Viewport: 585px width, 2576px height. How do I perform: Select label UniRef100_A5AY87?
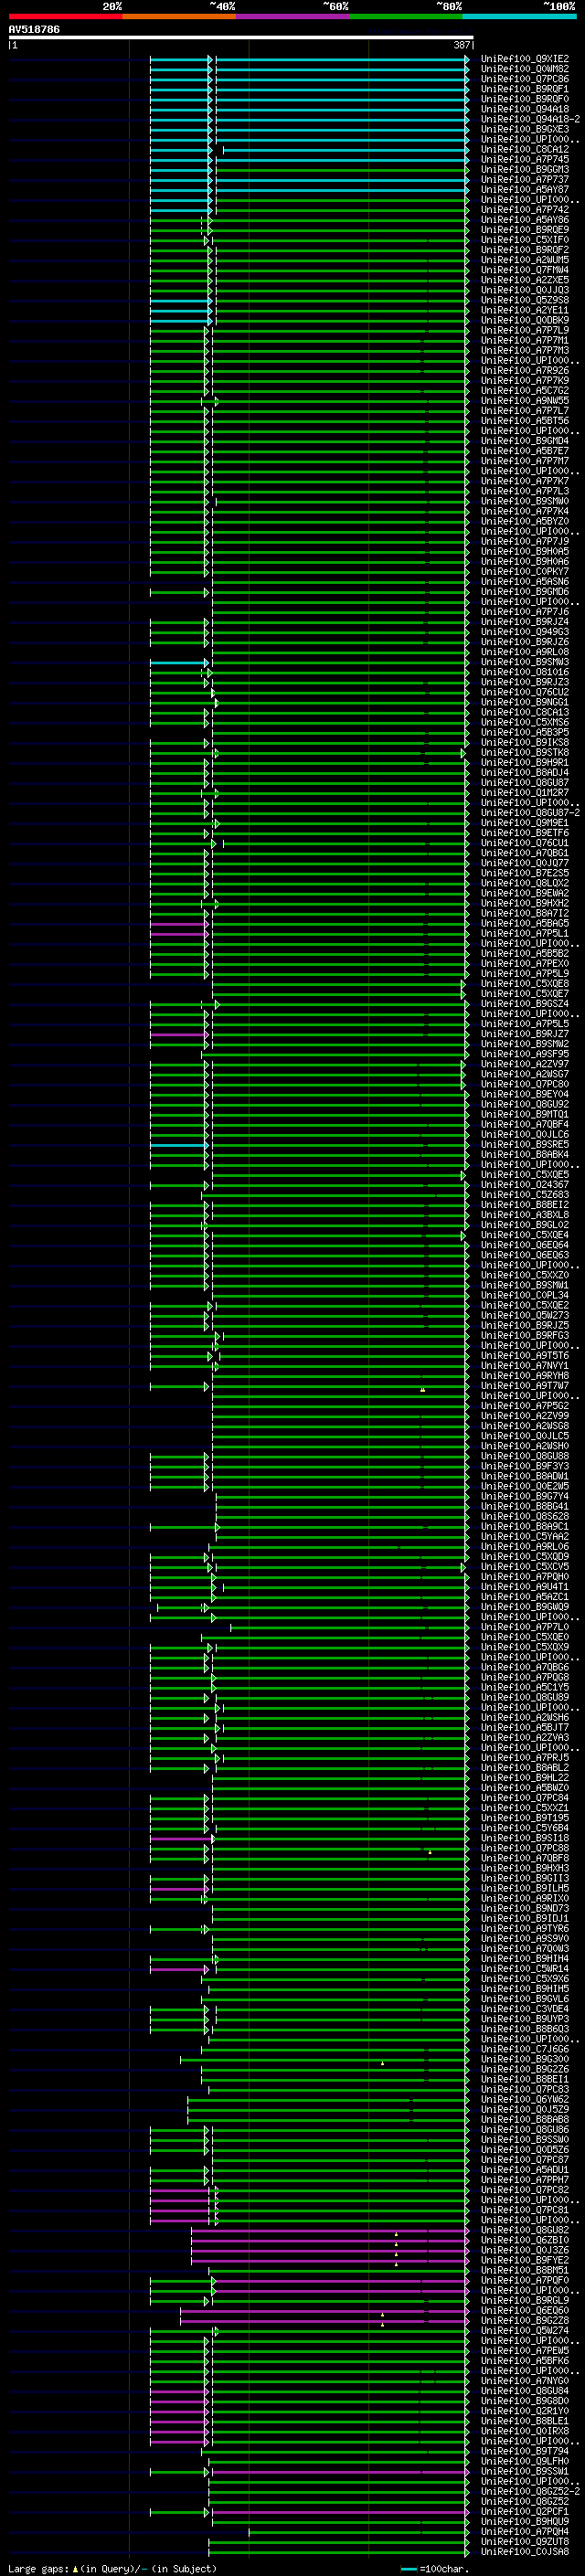pyautogui.click(x=524, y=190)
